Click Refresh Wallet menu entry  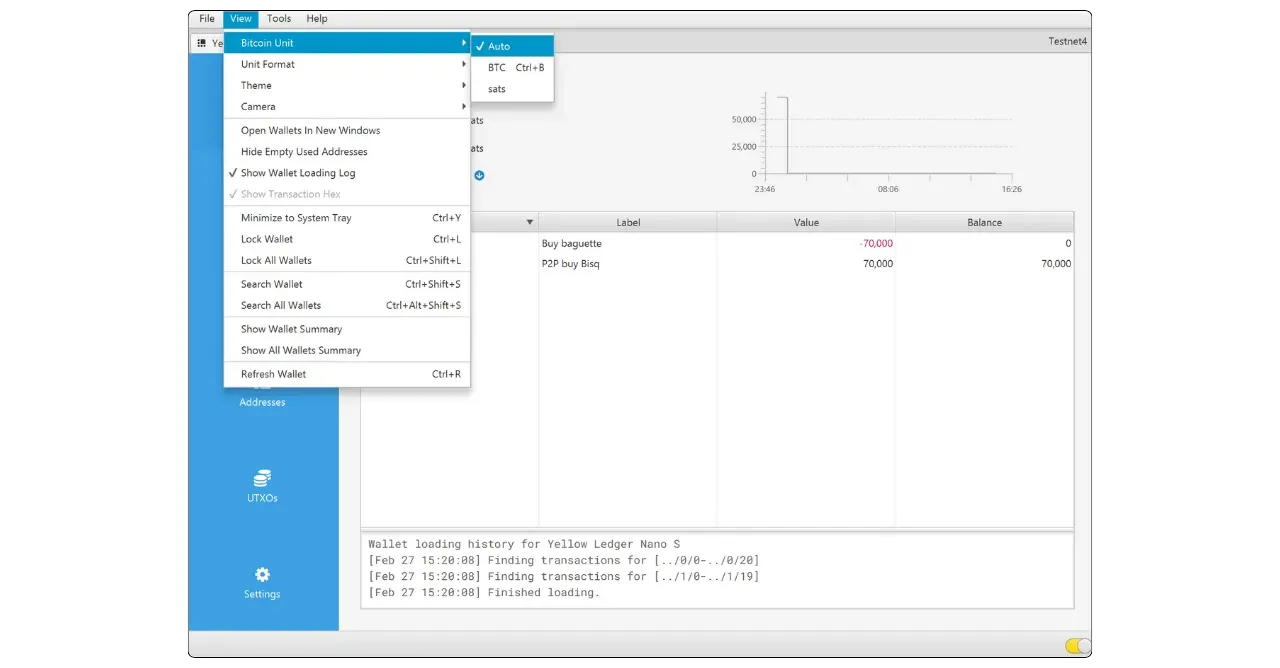(273, 374)
